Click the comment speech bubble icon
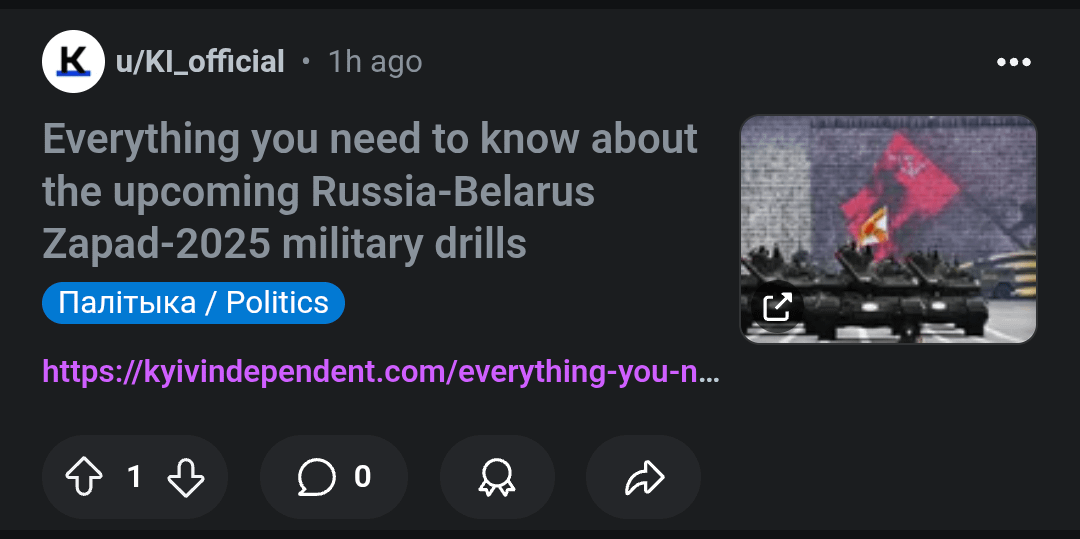 coord(316,477)
